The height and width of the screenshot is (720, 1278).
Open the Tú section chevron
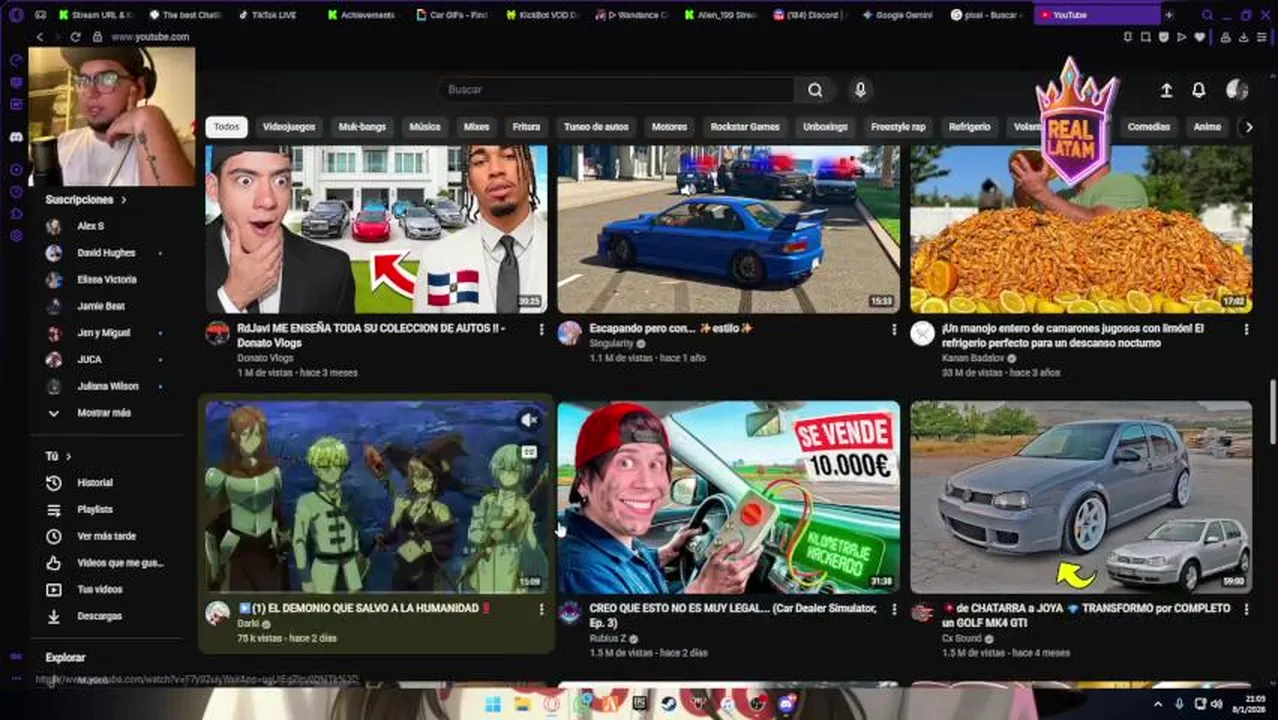[x=69, y=456]
